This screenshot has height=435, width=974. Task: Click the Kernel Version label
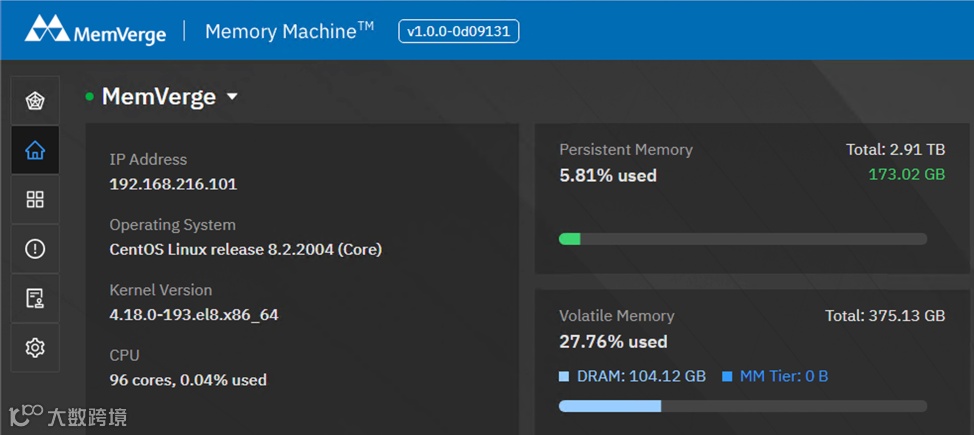(x=161, y=290)
